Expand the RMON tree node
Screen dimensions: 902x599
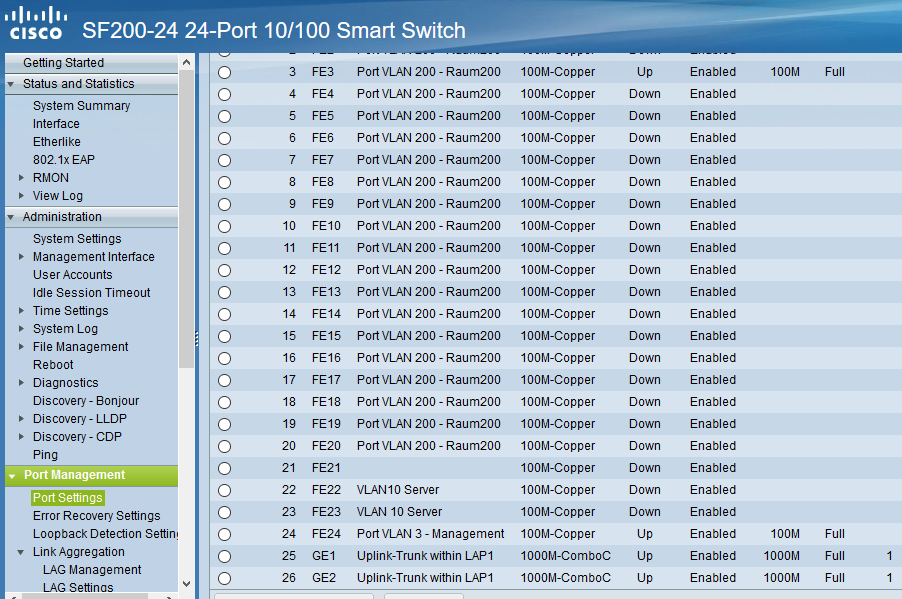point(21,178)
